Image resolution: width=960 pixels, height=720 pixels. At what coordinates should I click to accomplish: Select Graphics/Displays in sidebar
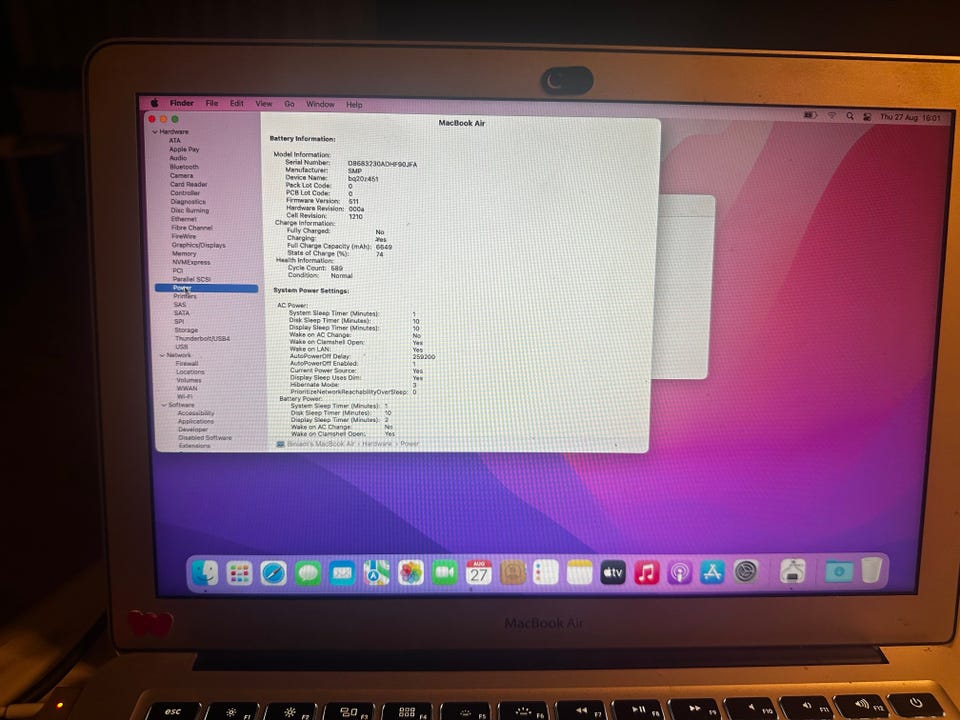[198, 245]
